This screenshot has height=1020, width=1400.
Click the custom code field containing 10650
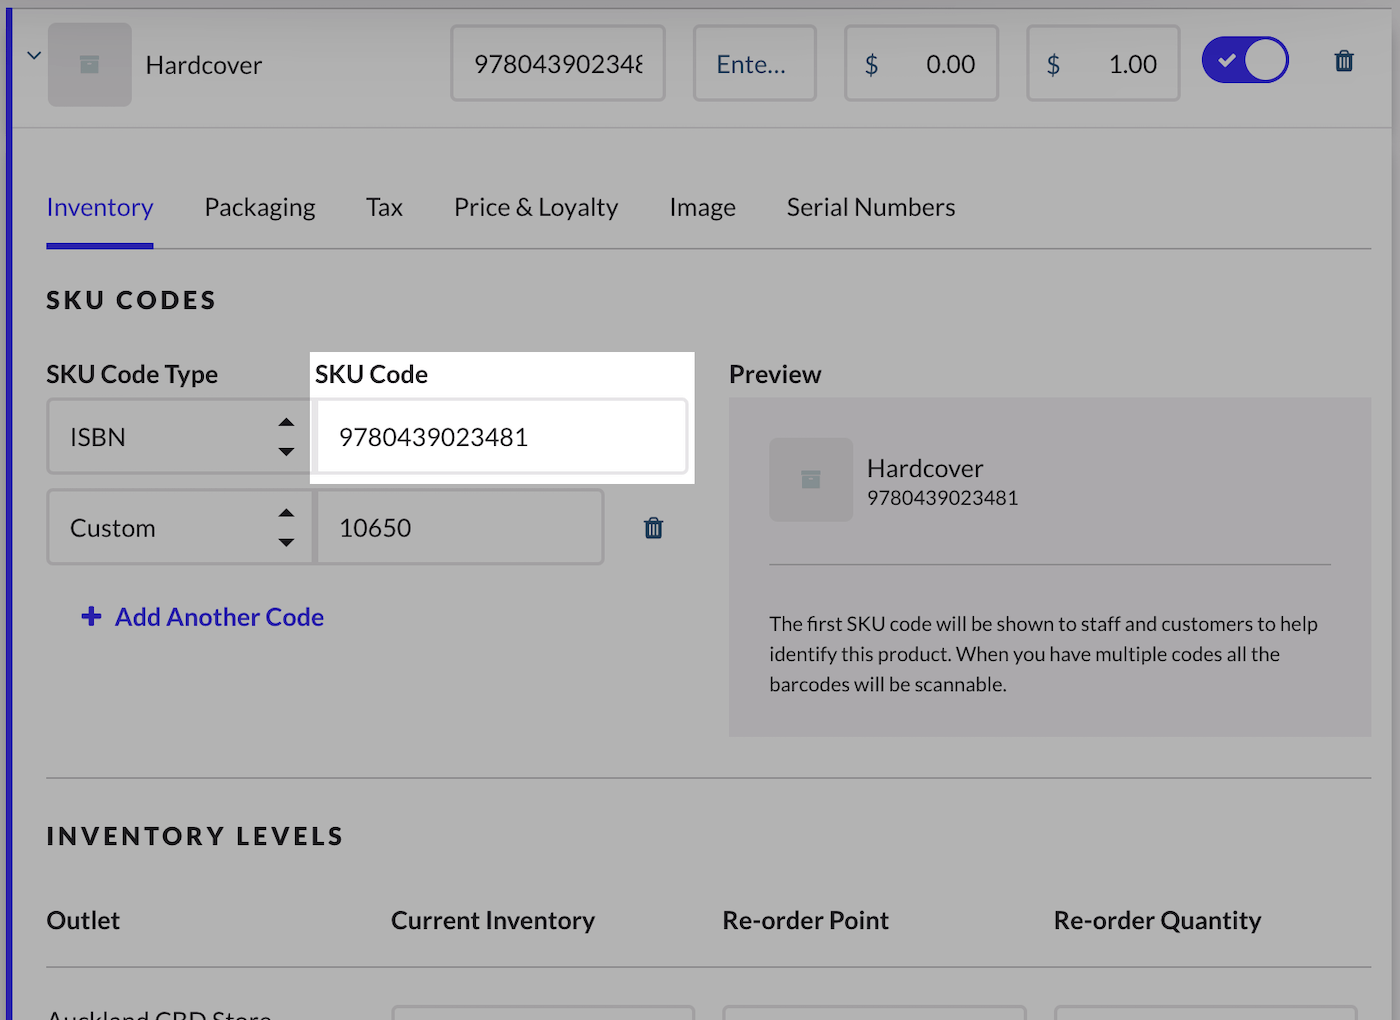[x=460, y=528]
